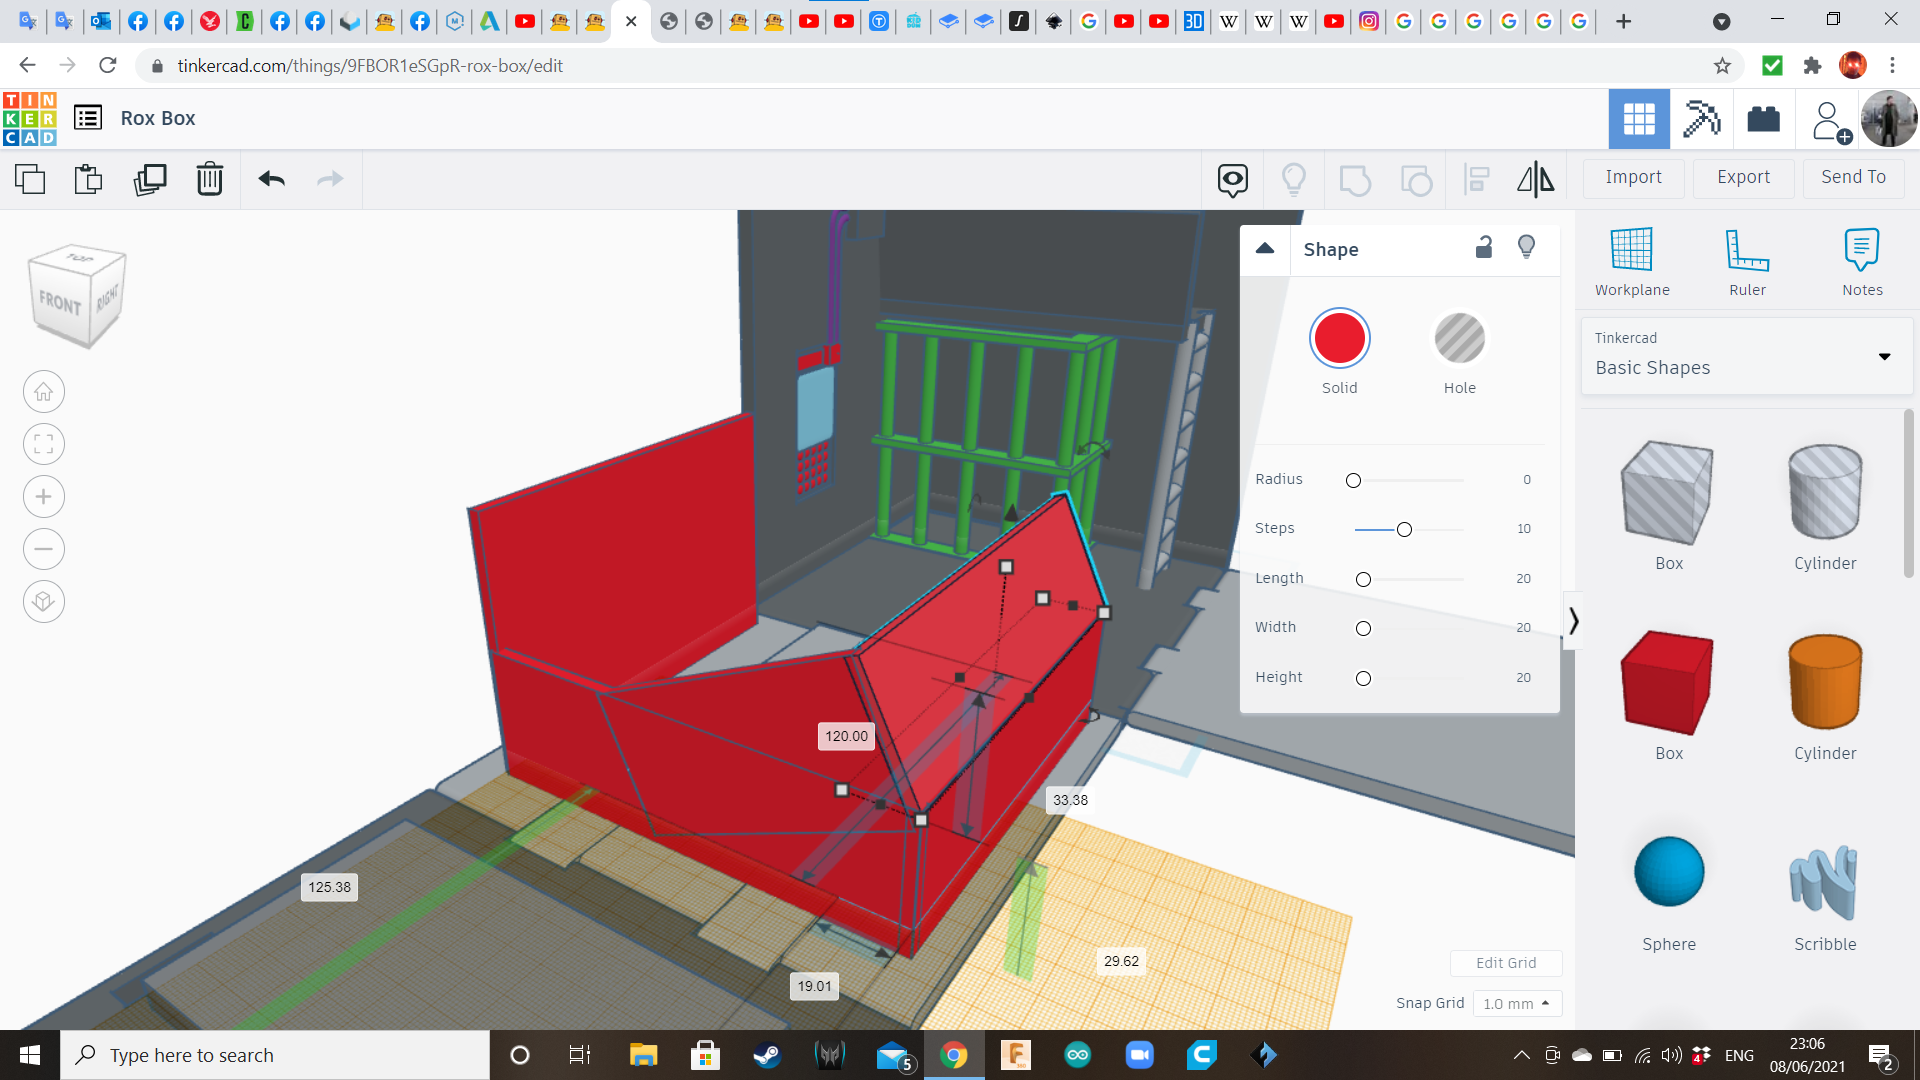Set shape to Solid
Viewport: 1920px width, 1080px height.
click(1339, 339)
